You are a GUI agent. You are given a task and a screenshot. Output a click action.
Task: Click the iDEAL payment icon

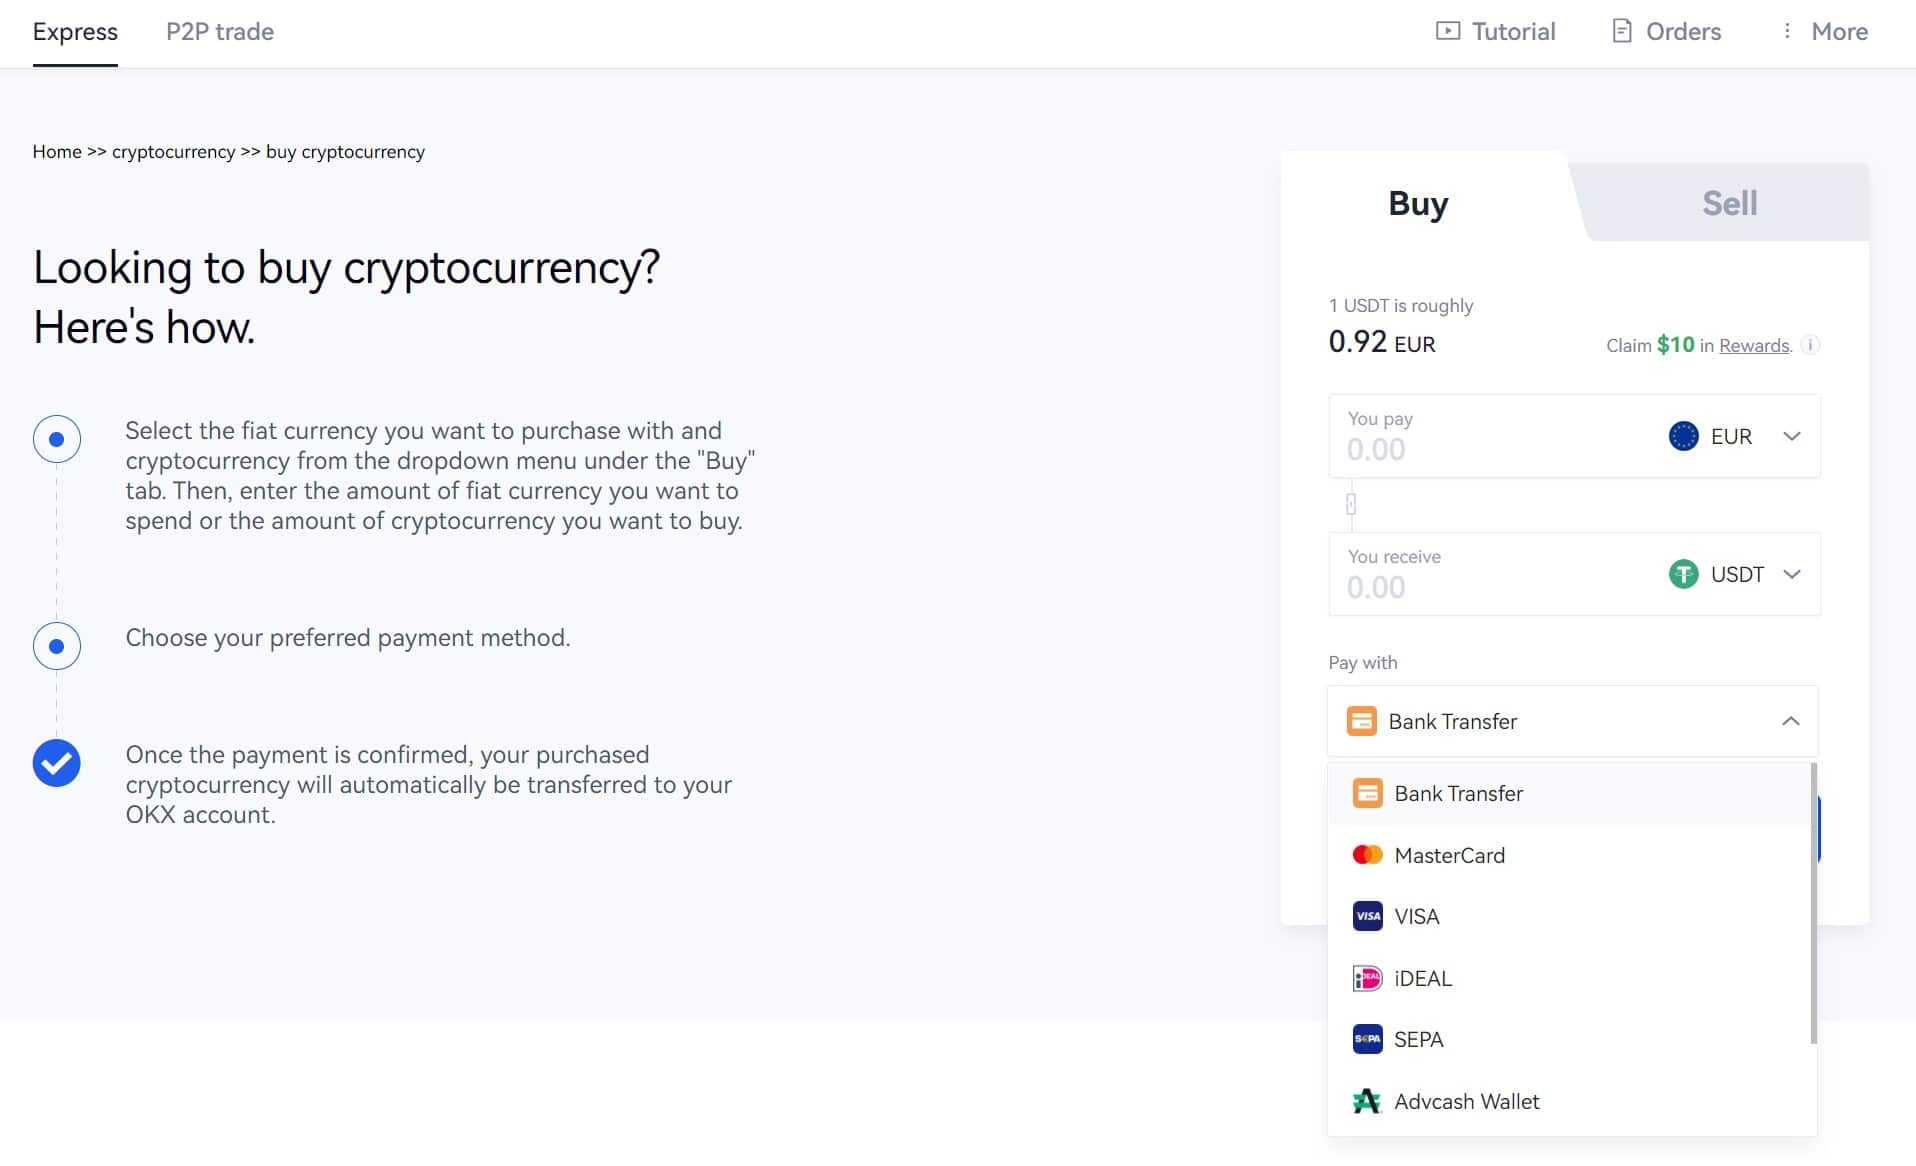[1367, 978]
